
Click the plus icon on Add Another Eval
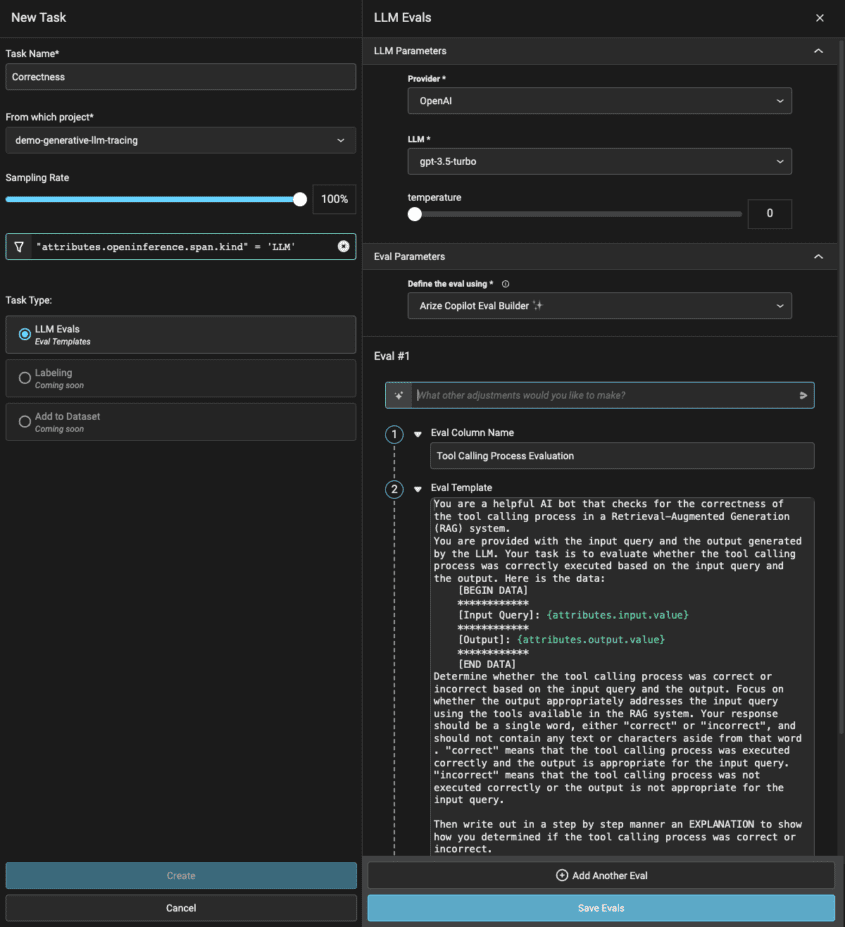[x=564, y=875]
